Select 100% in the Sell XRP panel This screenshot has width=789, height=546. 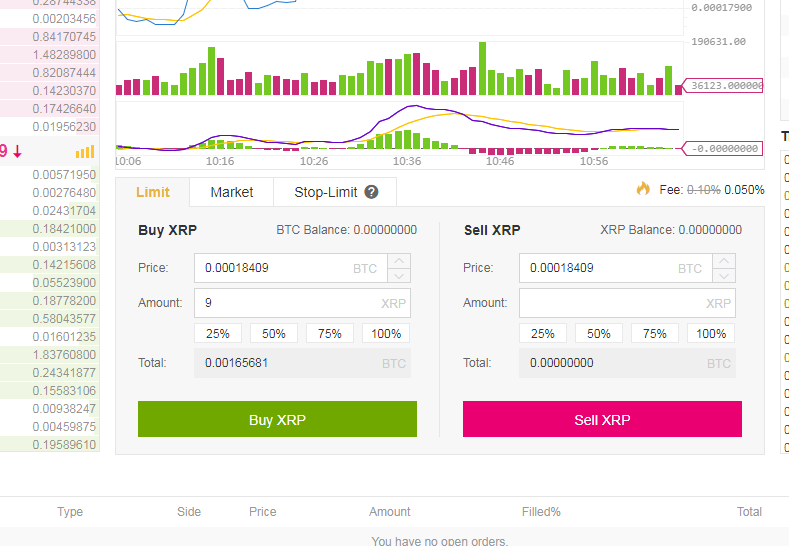pos(711,334)
